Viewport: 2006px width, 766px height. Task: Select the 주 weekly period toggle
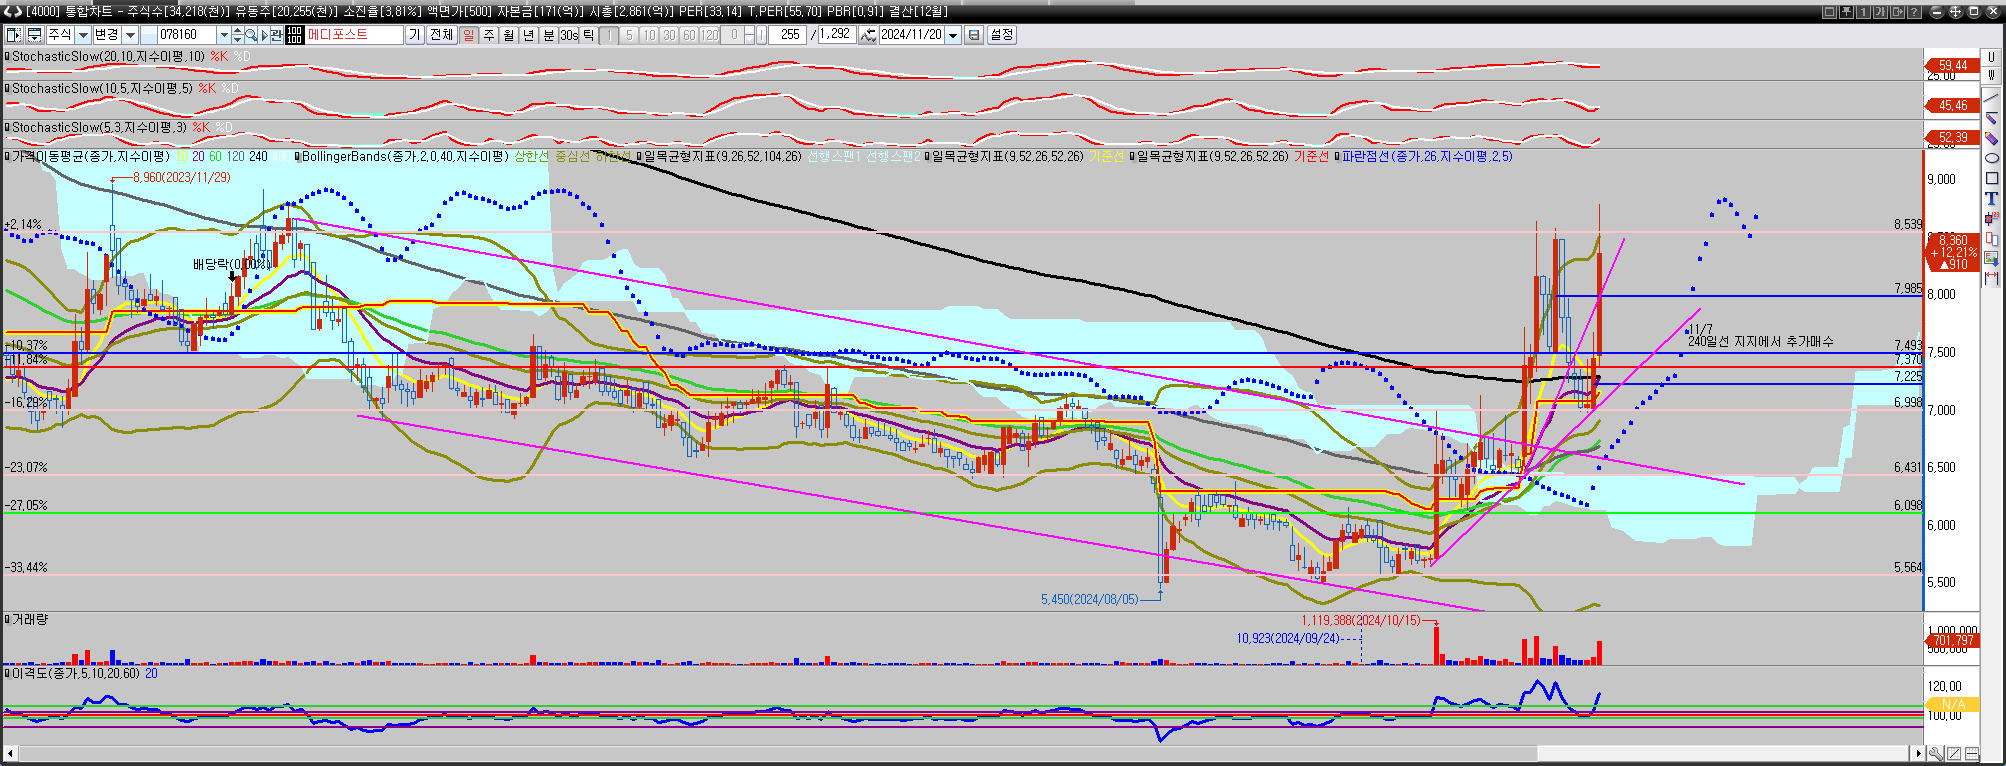pos(489,35)
